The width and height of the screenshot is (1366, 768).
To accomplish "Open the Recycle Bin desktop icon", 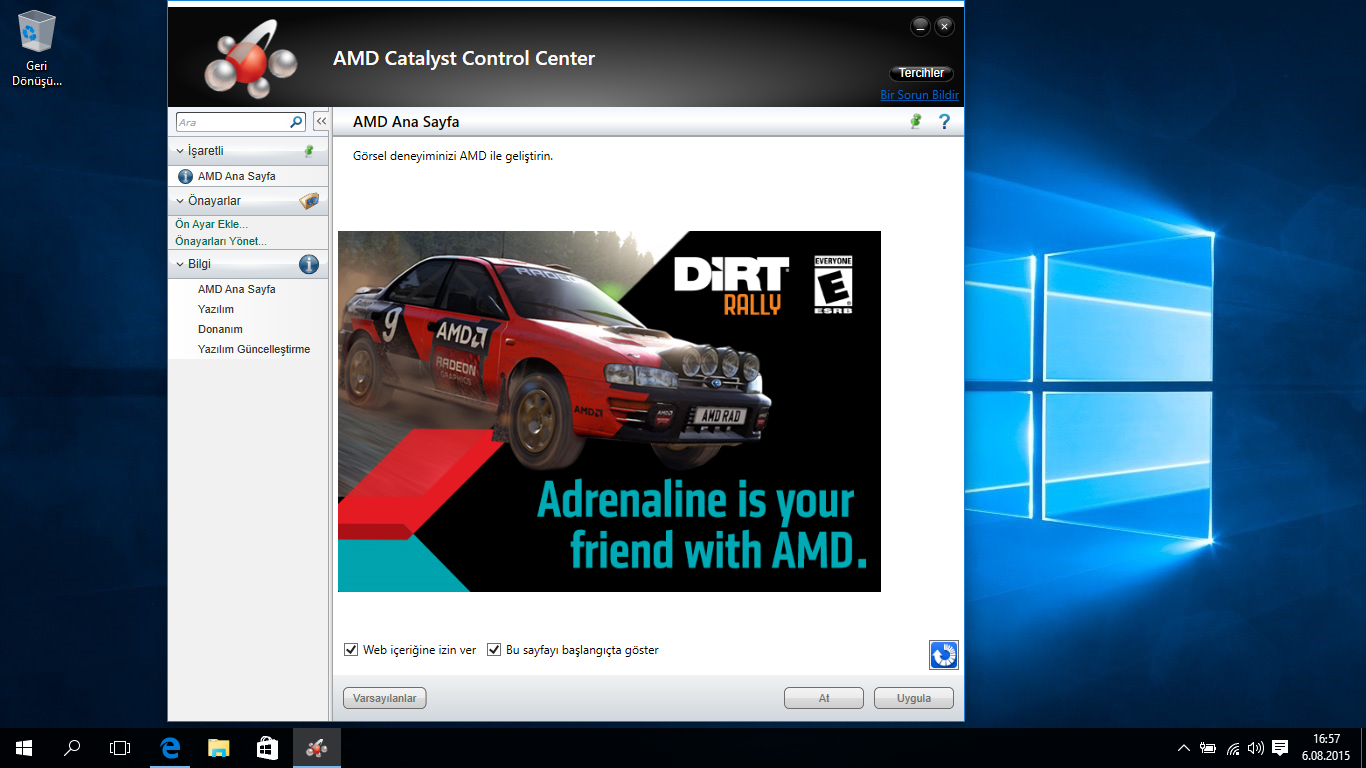I will [x=37, y=49].
